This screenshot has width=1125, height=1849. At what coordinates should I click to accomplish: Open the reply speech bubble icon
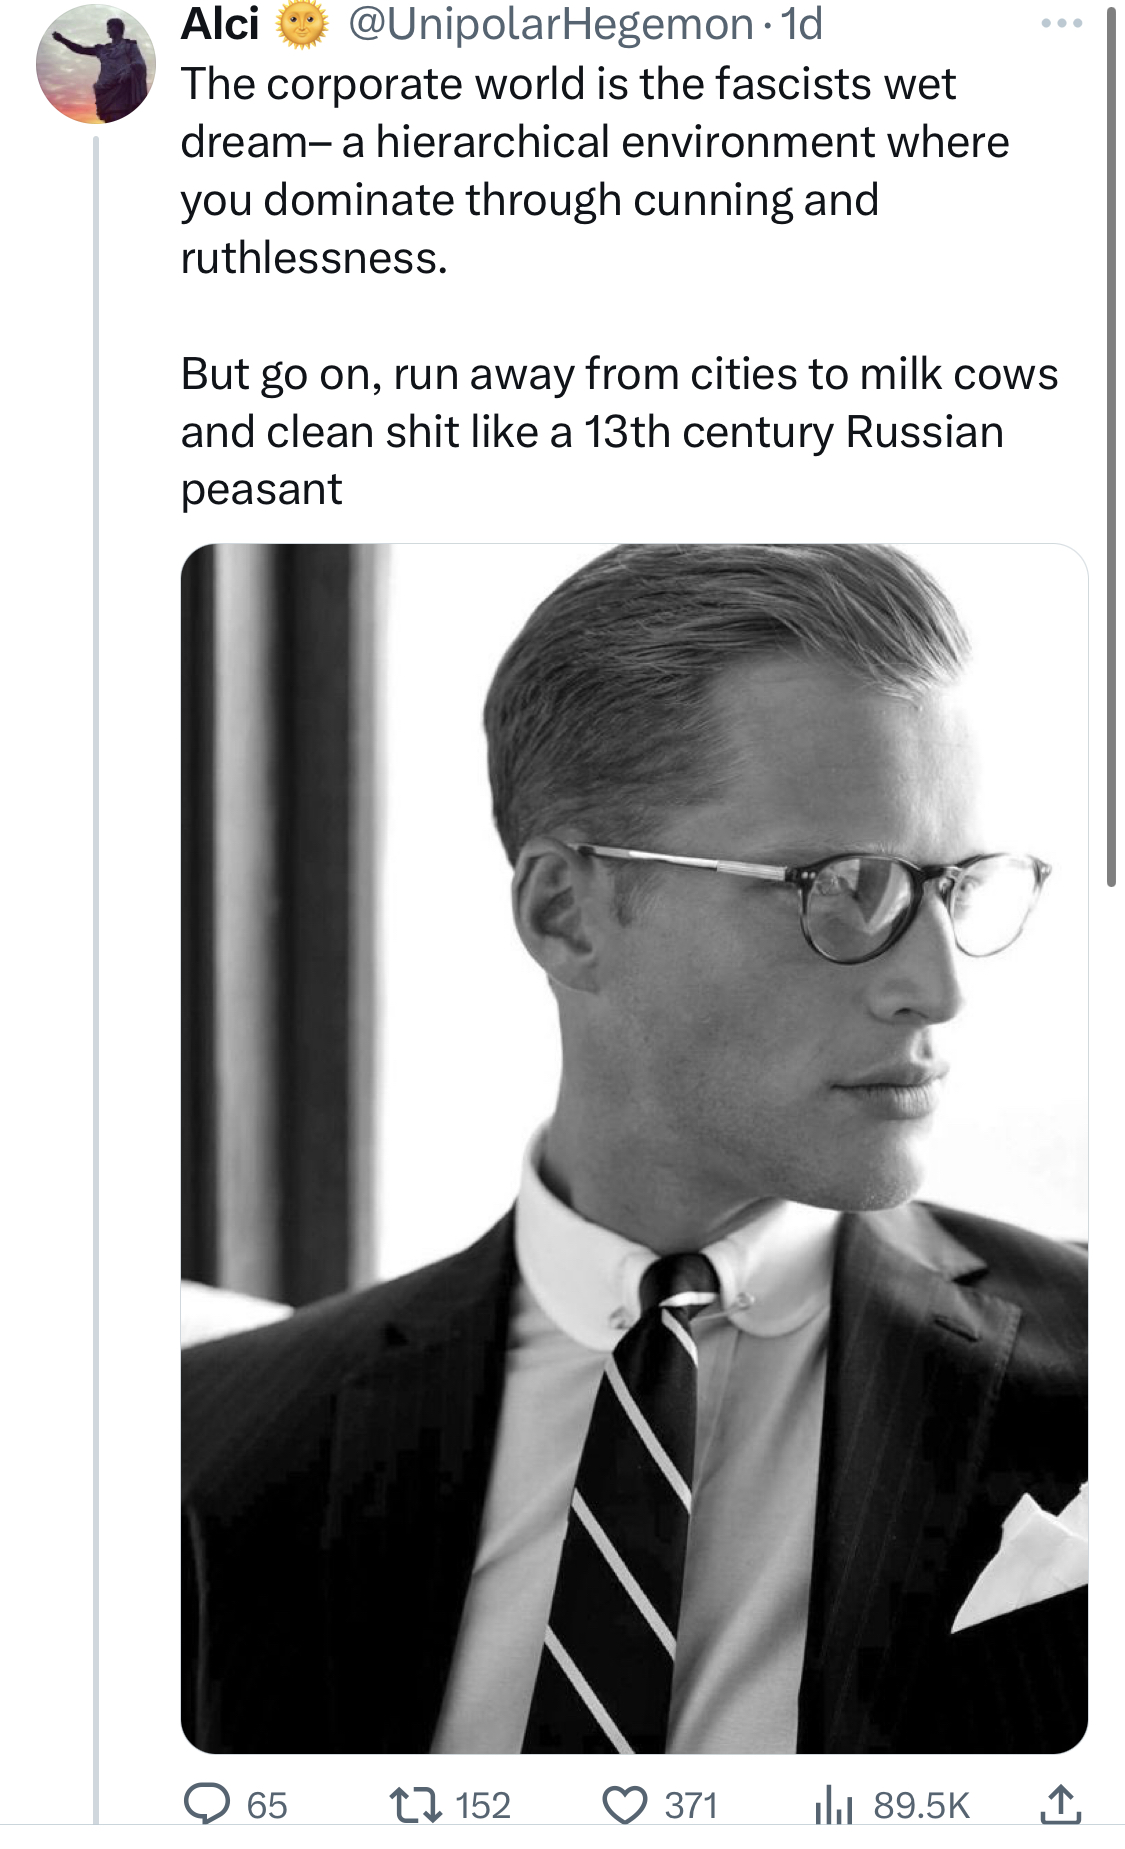pos(207,1804)
